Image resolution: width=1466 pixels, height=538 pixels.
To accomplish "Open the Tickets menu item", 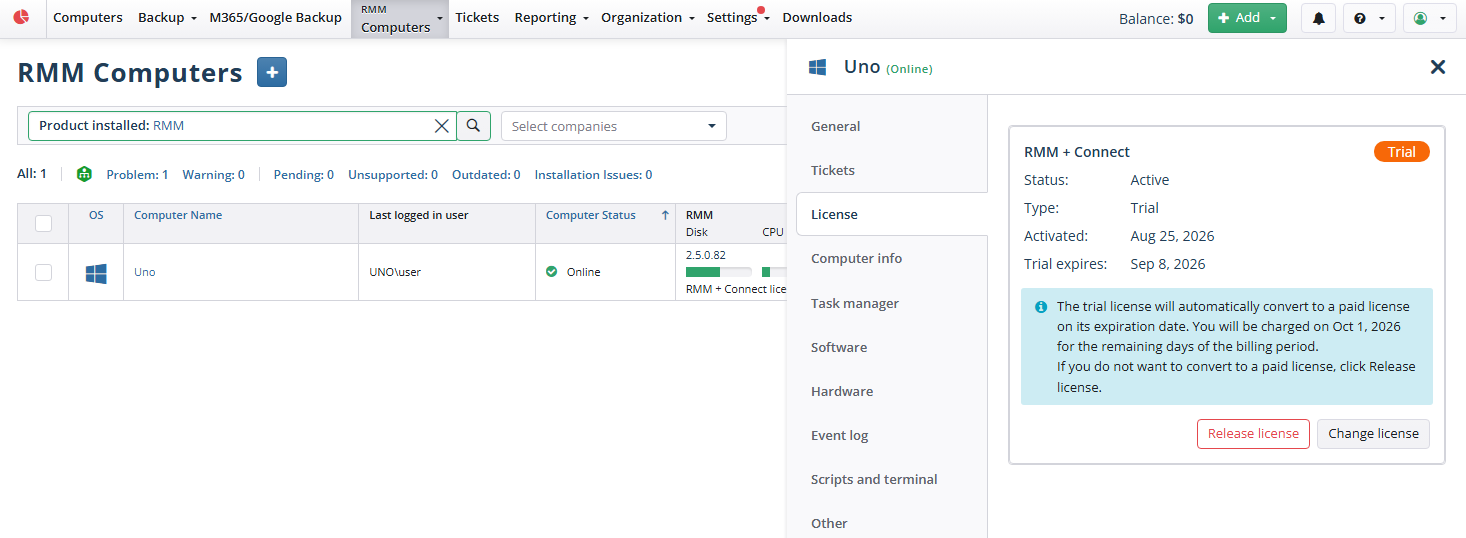I will tap(477, 18).
